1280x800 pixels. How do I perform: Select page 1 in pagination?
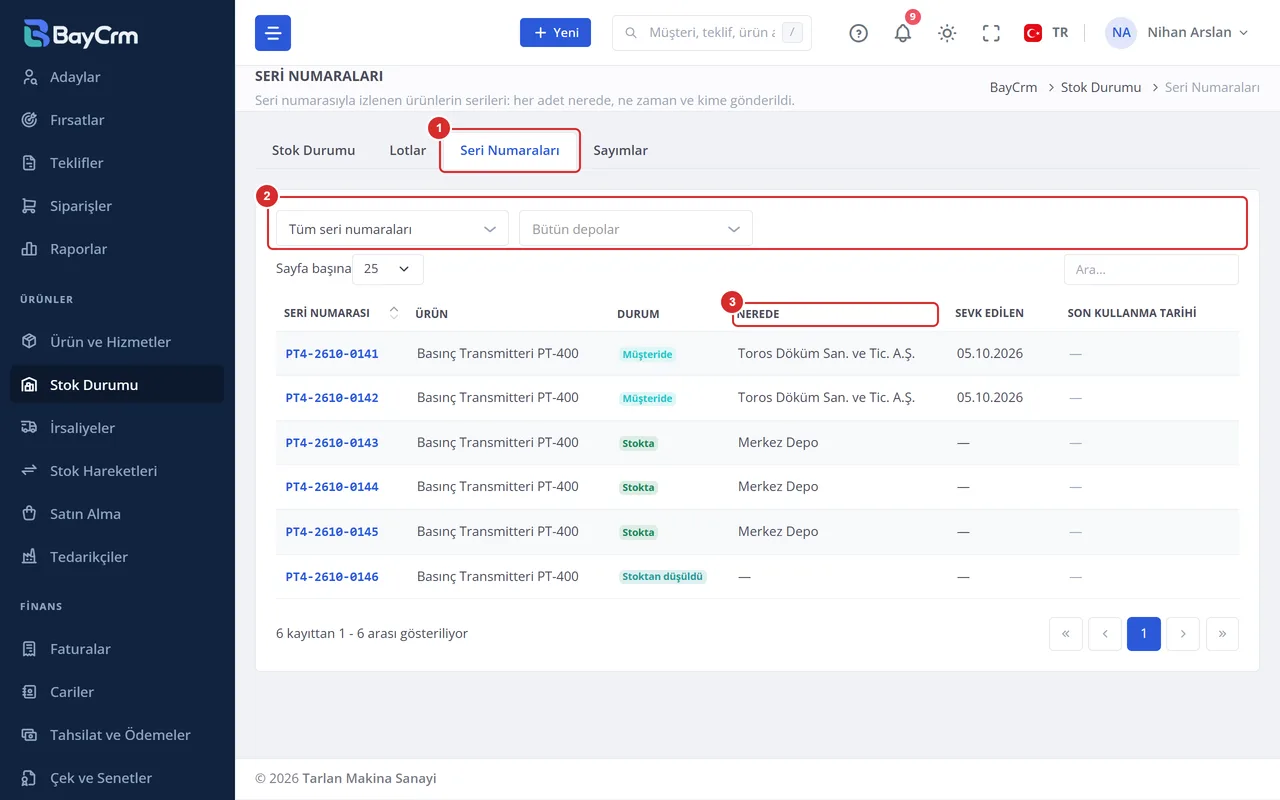[x=1144, y=634]
